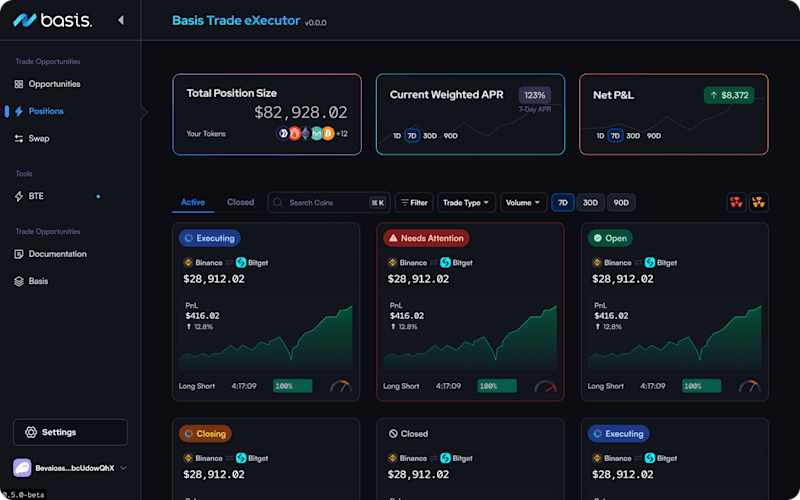Open the BTE tool

pos(29,196)
